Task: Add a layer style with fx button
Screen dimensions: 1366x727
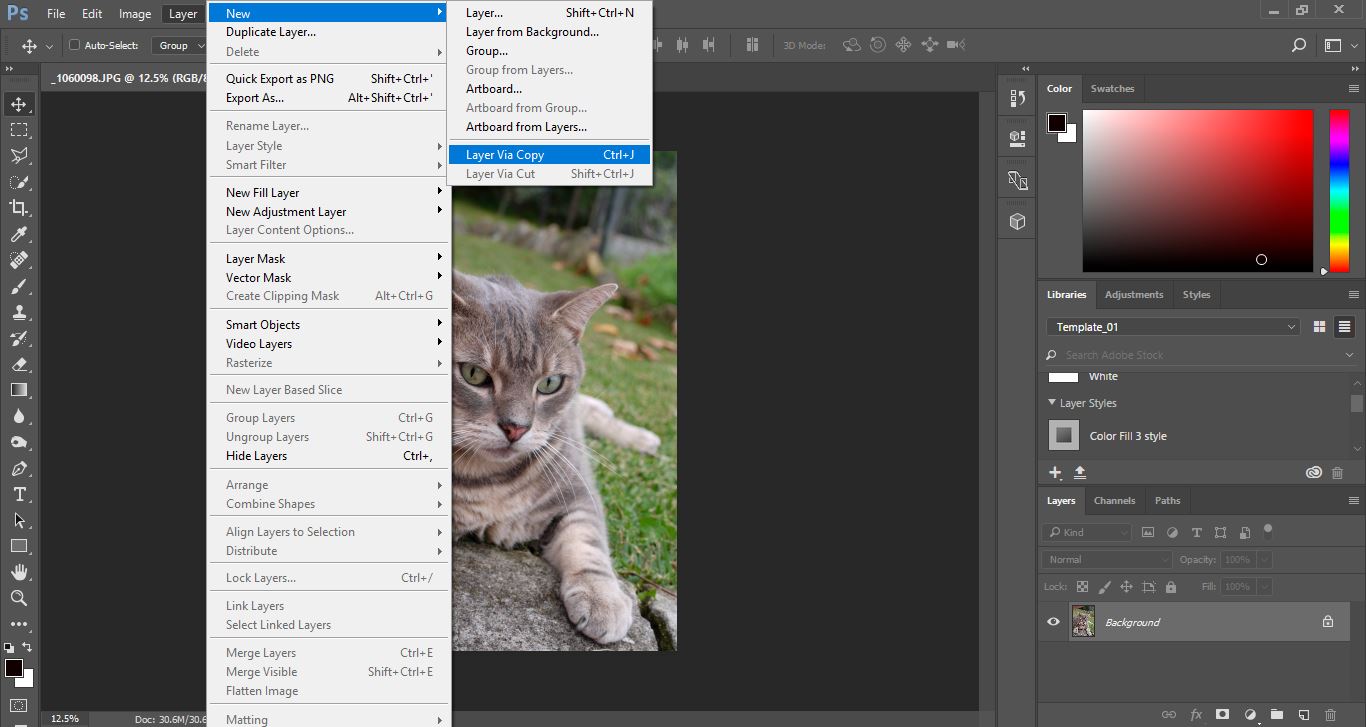Action: tap(1196, 714)
